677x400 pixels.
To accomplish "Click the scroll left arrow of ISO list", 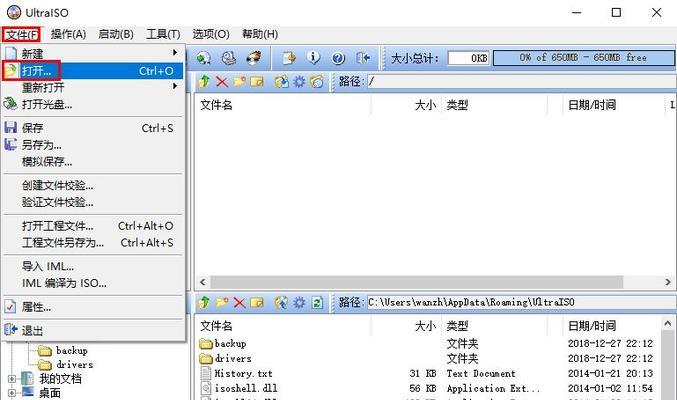I will click(202, 282).
